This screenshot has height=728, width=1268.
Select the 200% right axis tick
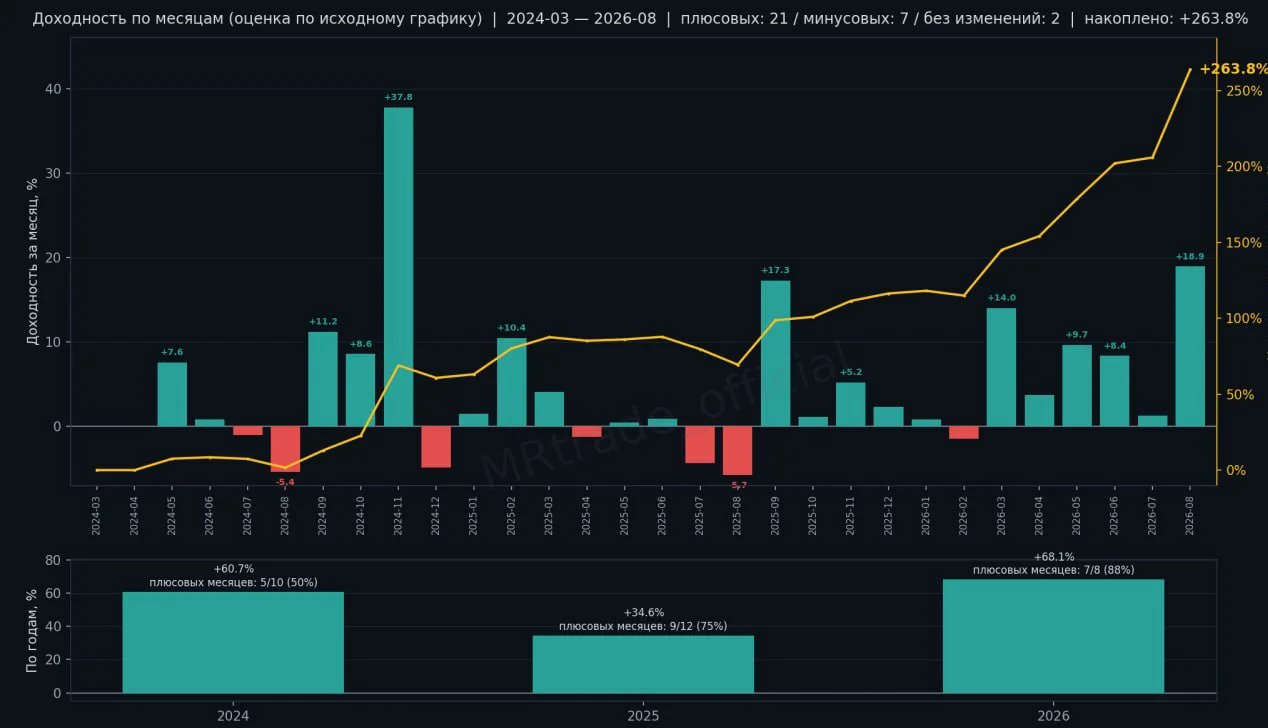[x=1244, y=167]
